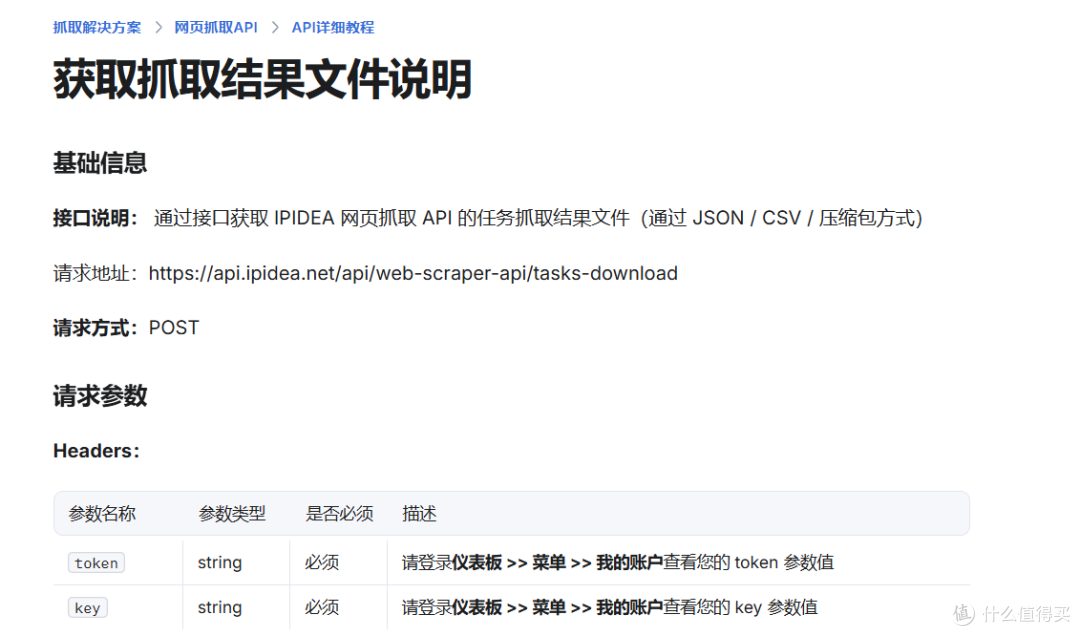The image size is (1080, 636).
Task: Open the 抓取解决方案 breadcrumb link
Action: (x=97, y=28)
